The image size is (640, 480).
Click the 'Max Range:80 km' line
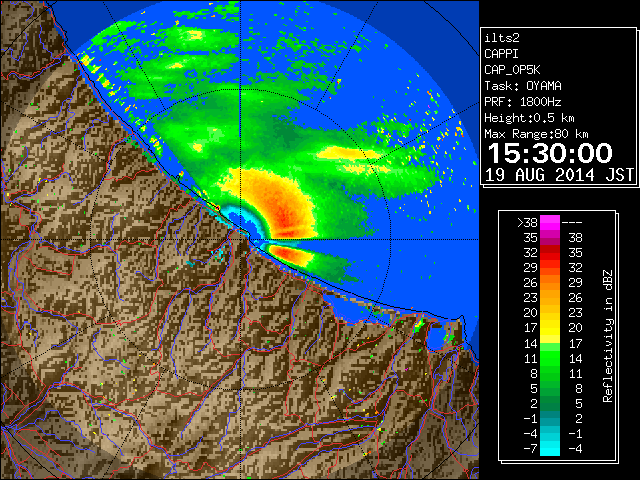tap(536, 134)
